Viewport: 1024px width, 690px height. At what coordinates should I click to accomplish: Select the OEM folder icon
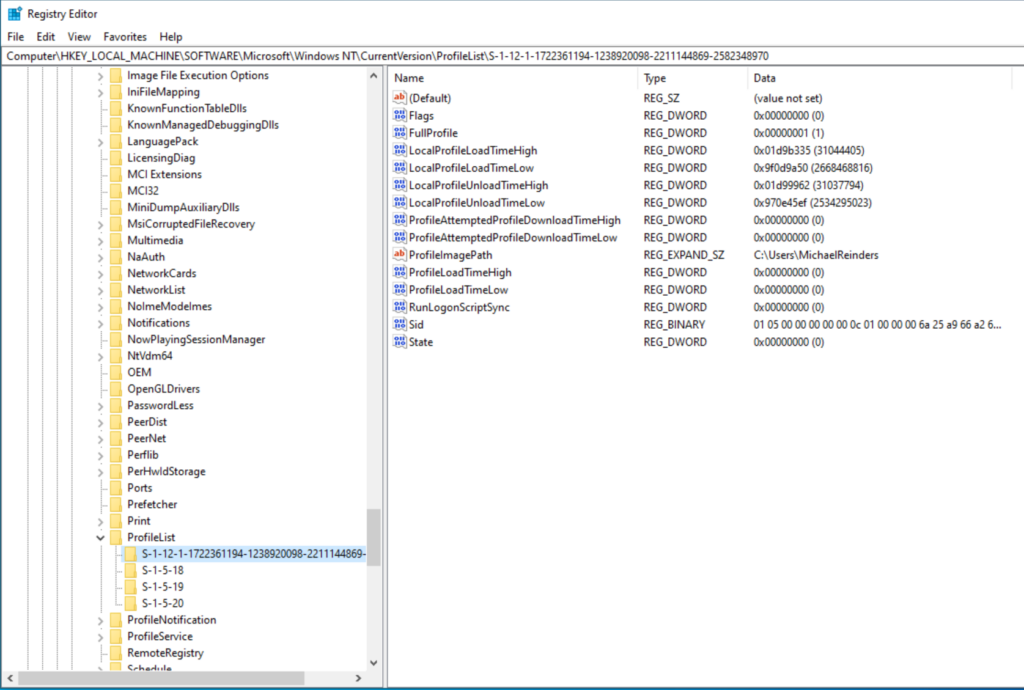tap(116, 373)
